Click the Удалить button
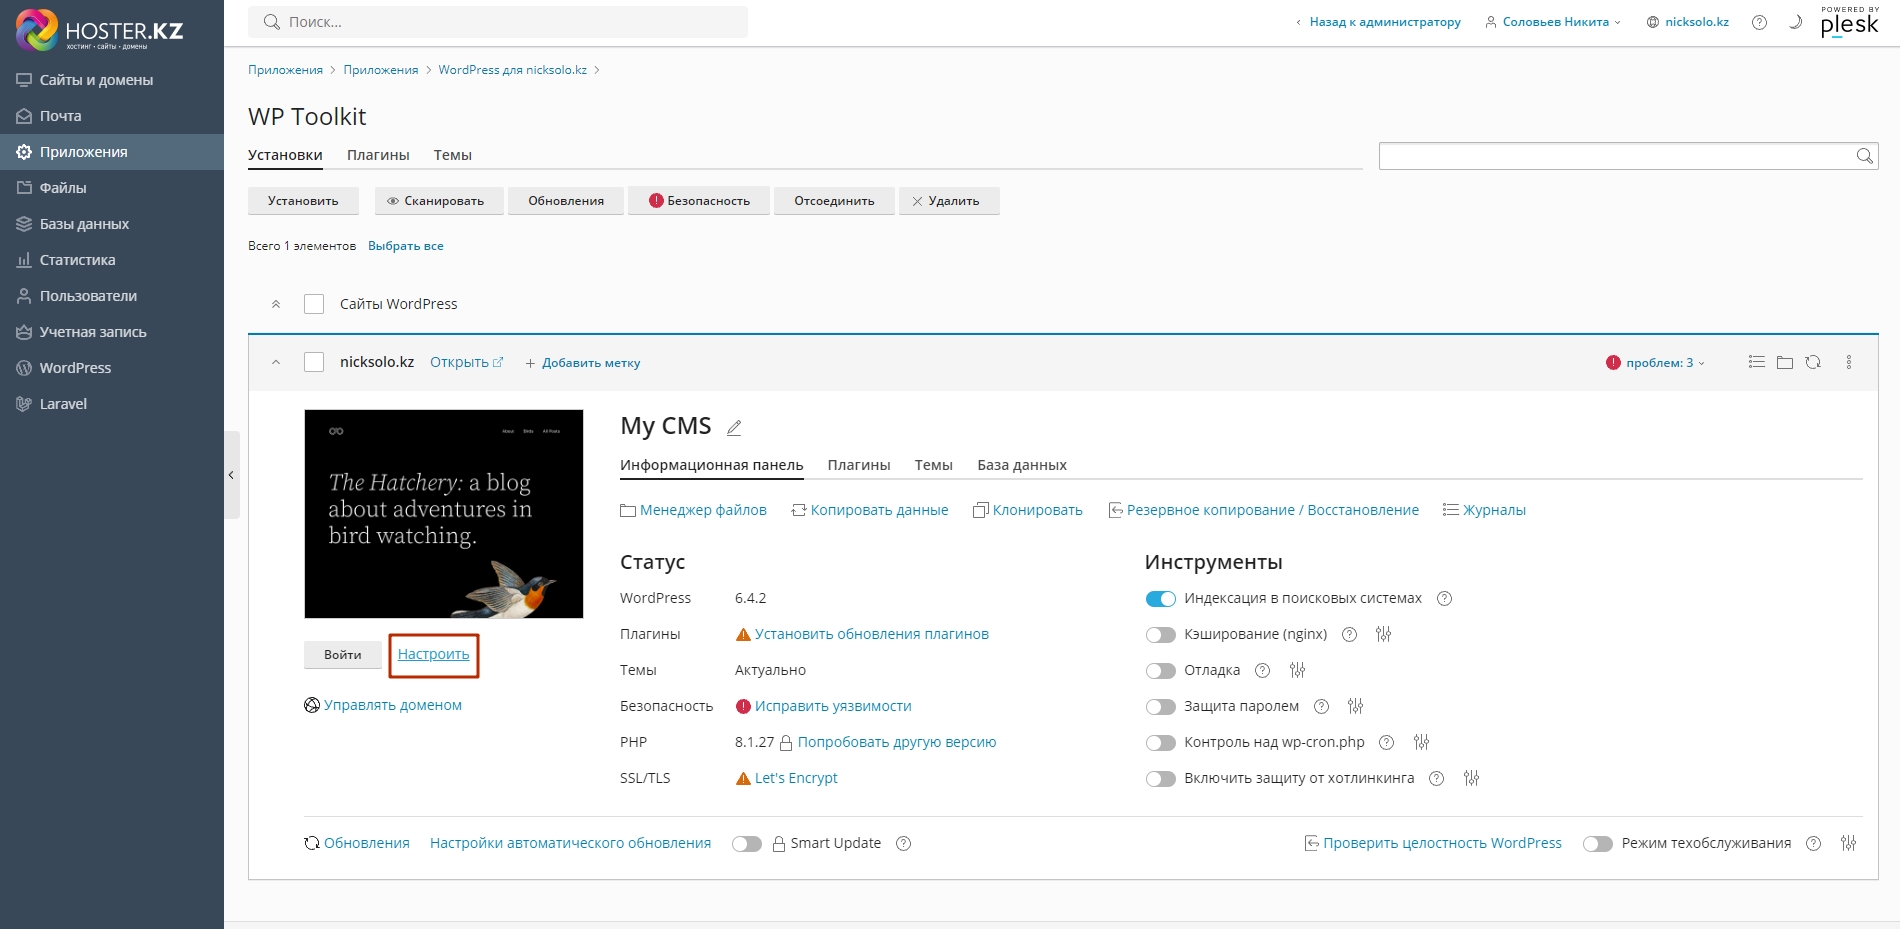 [x=949, y=201]
